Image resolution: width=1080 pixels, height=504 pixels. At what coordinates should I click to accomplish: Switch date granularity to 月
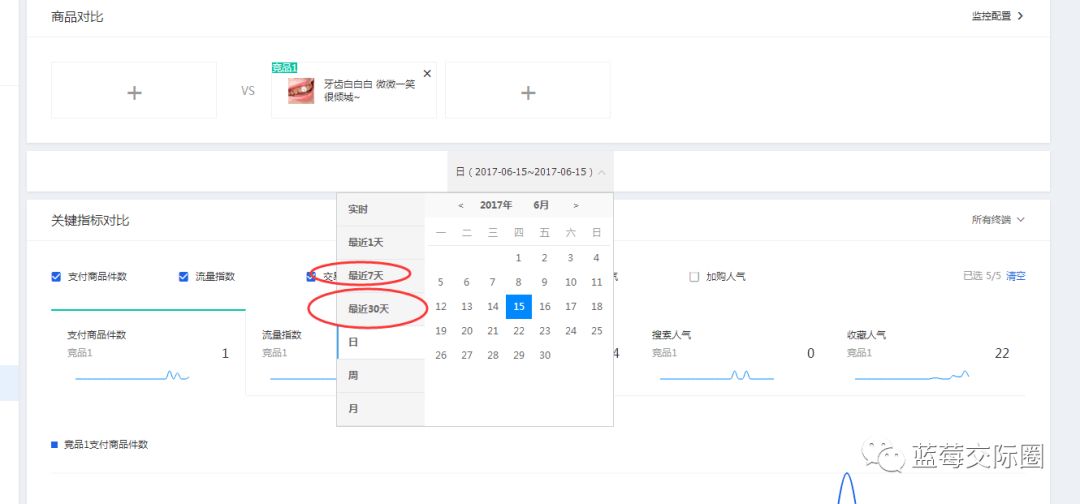pyautogui.click(x=381, y=408)
